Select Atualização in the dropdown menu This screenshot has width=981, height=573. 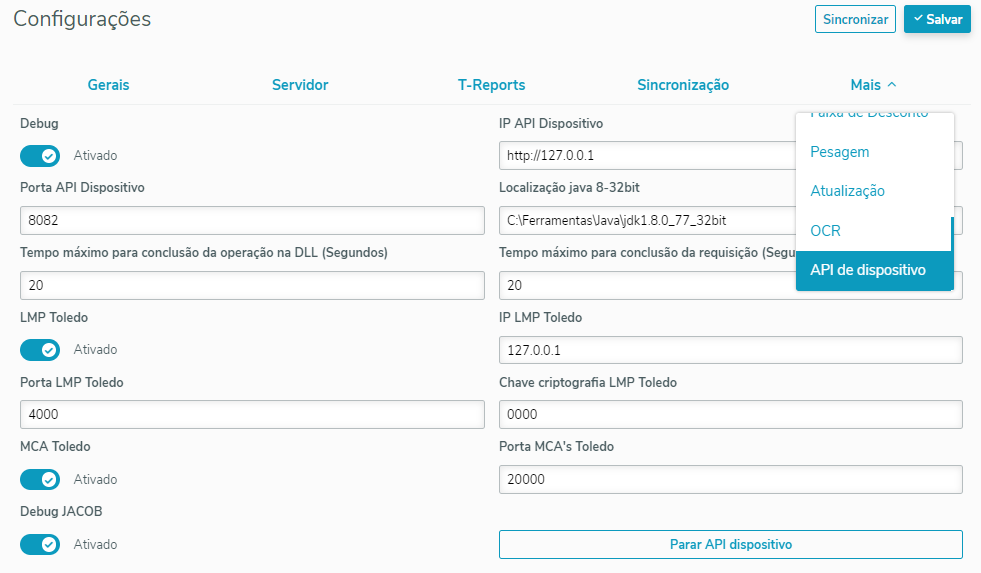coord(847,191)
